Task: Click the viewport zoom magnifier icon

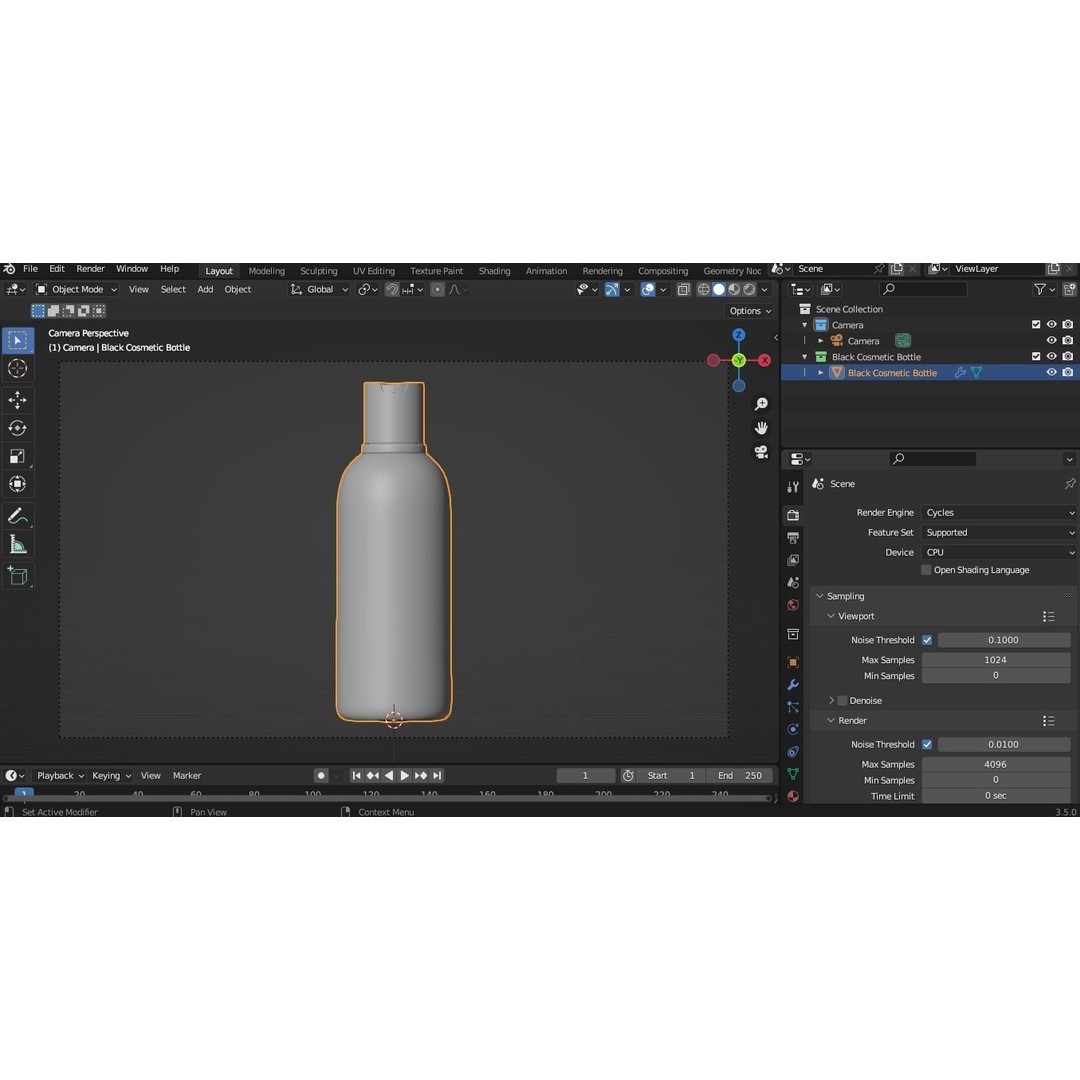Action: click(761, 404)
